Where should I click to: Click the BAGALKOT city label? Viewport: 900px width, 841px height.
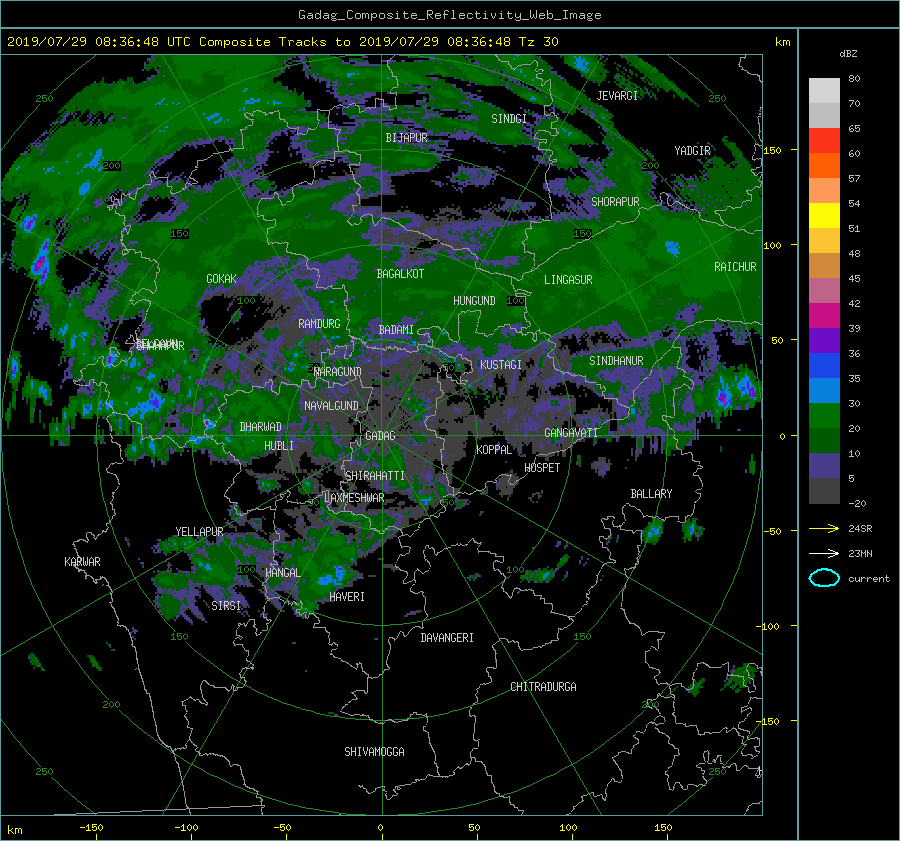click(x=400, y=274)
